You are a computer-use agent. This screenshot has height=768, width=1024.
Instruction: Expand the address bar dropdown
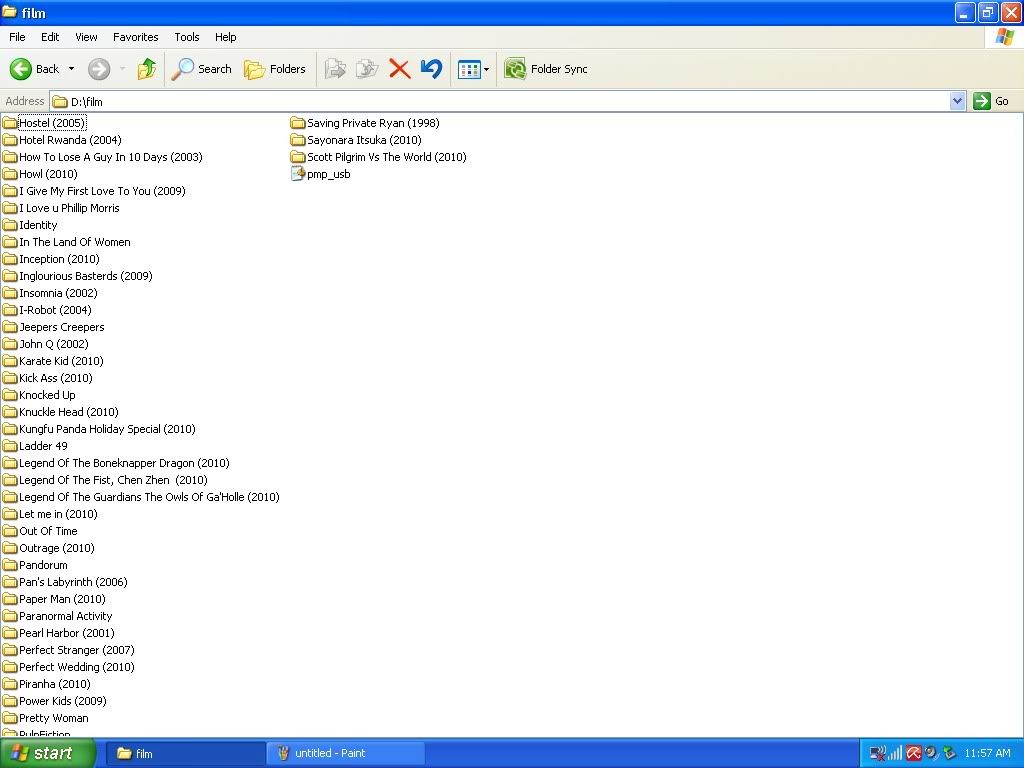point(957,101)
